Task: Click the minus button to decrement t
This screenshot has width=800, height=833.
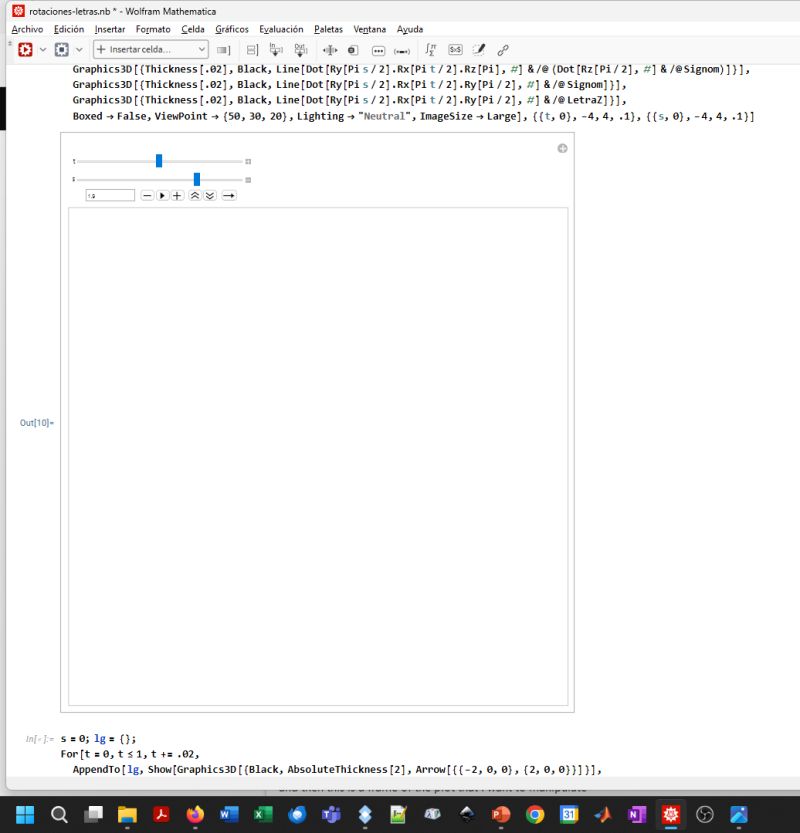Action: pyautogui.click(x=148, y=195)
